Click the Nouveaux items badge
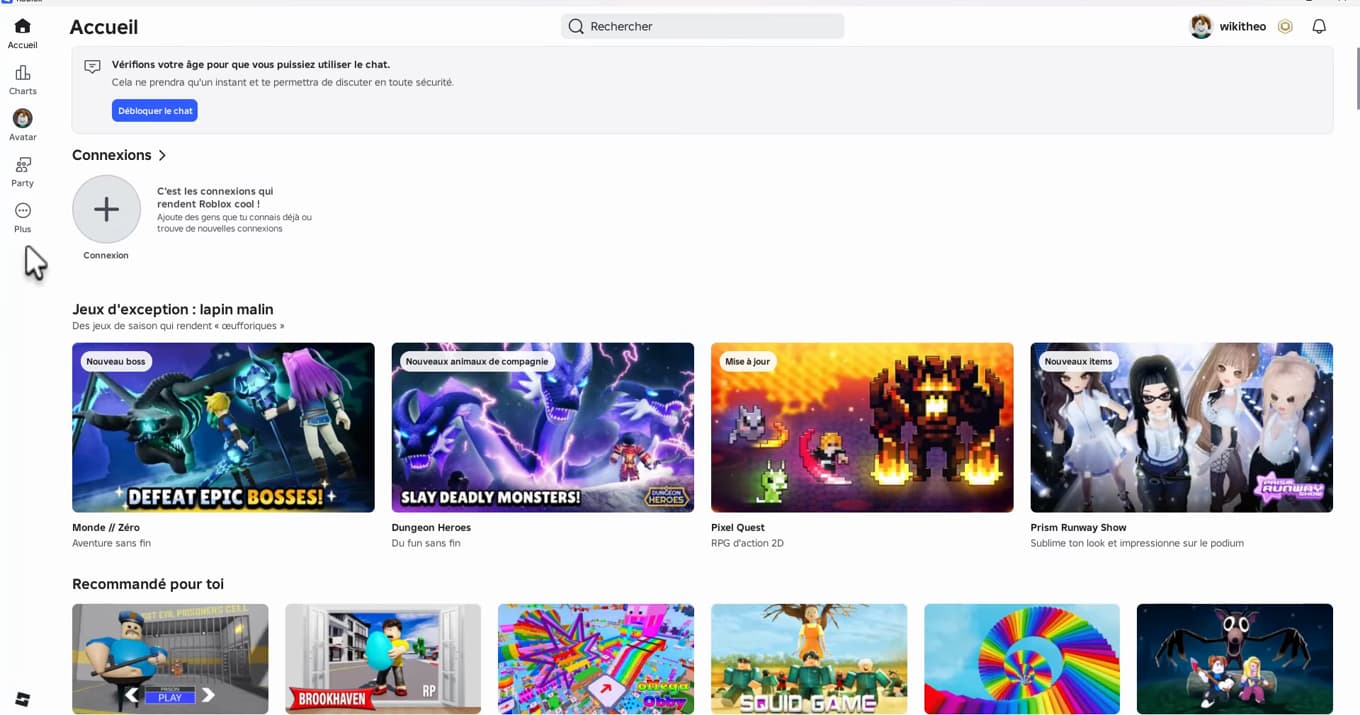Screen dimensions: 1360x715 tap(1078, 362)
